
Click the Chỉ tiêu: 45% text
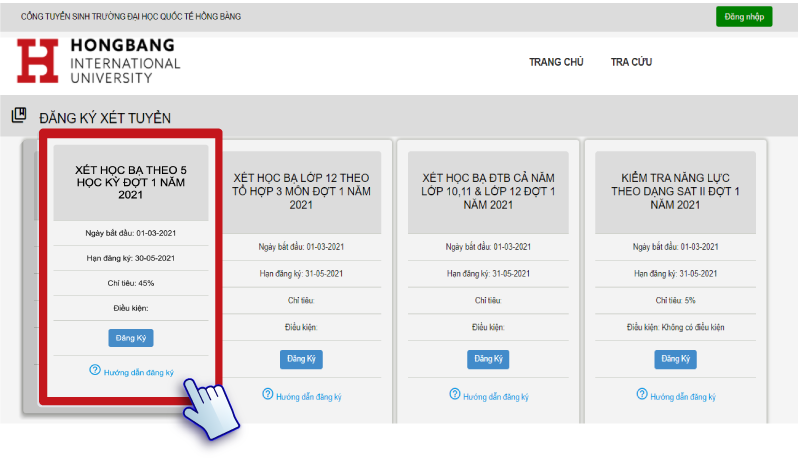(x=131, y=283)
